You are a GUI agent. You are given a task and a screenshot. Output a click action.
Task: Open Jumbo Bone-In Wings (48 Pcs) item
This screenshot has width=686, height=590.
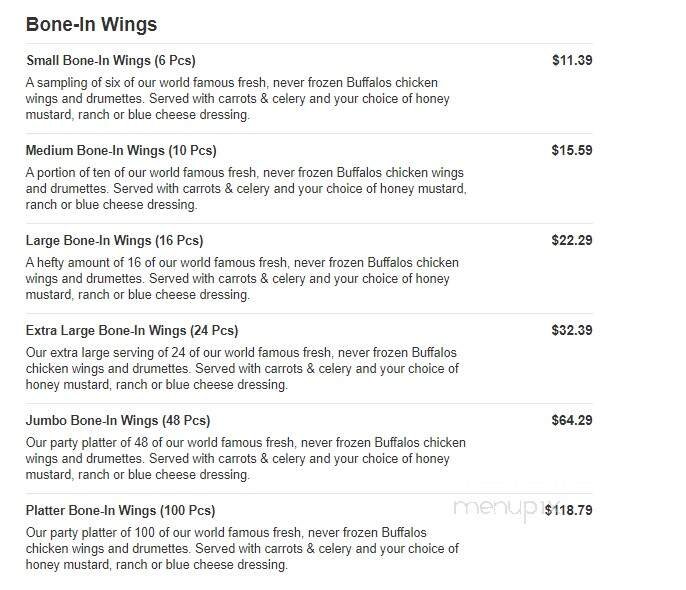[x=117, y=420]
